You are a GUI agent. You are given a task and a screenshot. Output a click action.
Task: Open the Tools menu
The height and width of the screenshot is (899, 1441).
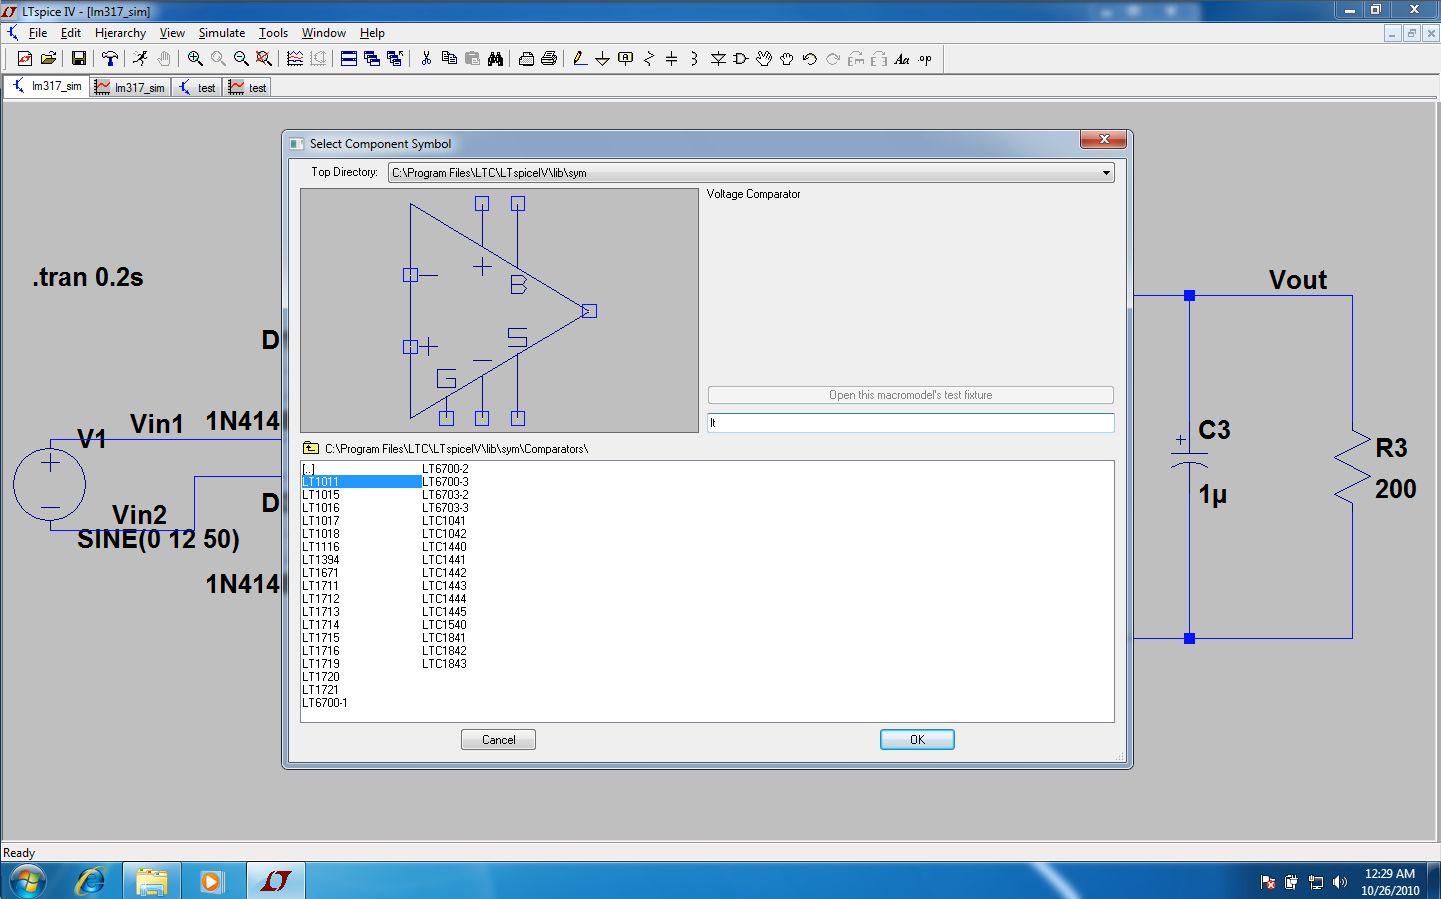click(273, 33)
